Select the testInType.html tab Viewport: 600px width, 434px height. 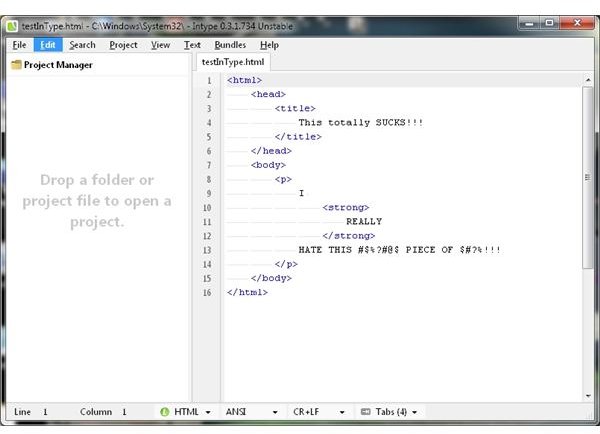point(233,62)
